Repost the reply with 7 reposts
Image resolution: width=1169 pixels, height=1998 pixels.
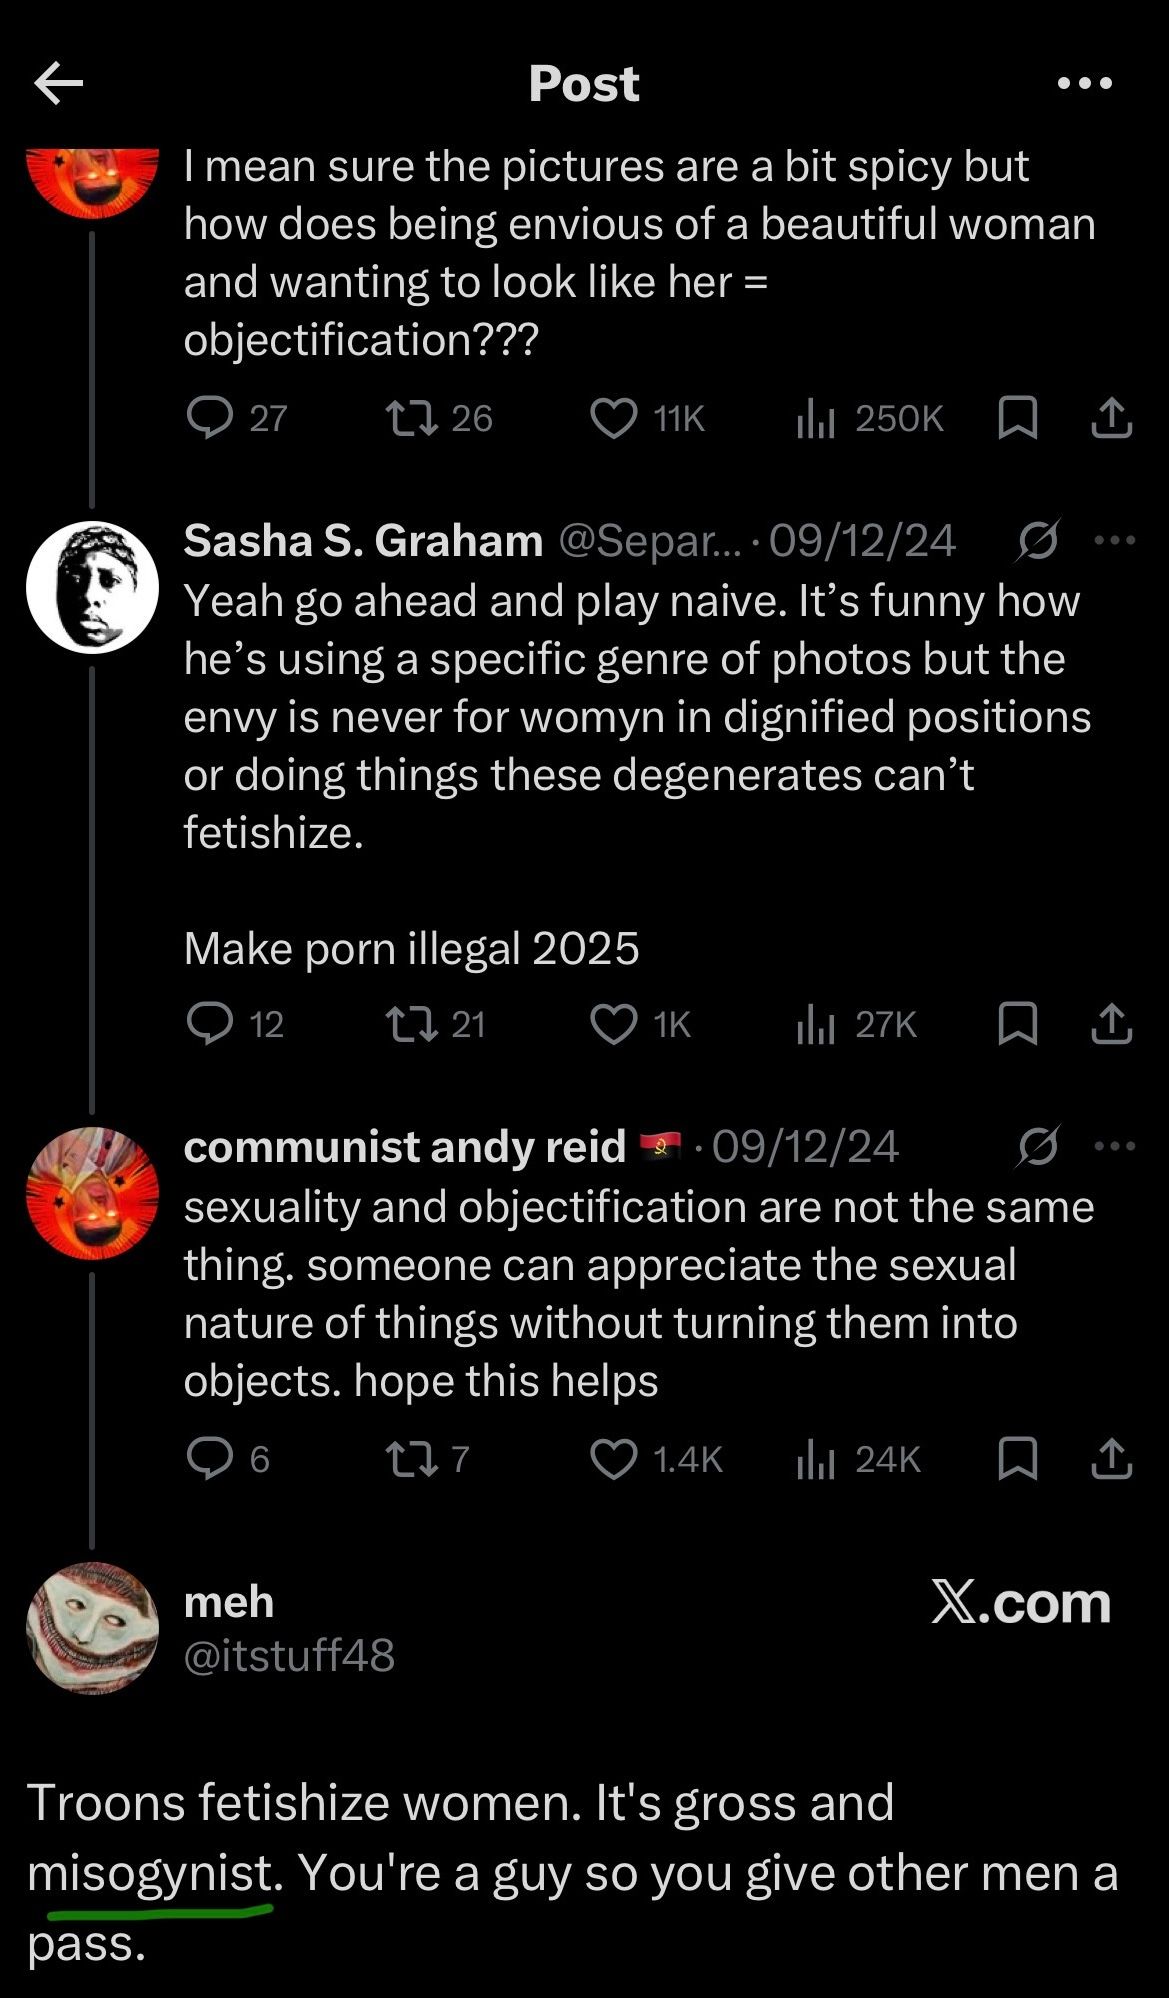pyautogui.click(x=412, y=1460)
